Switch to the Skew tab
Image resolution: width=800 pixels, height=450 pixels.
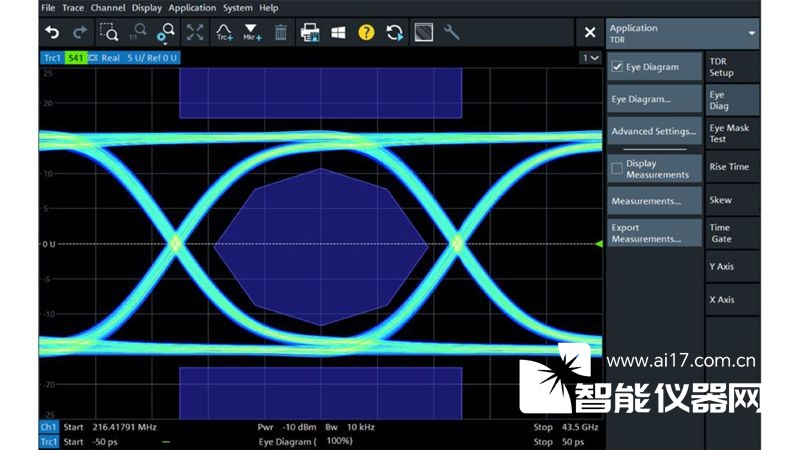[x=732, y=200]
